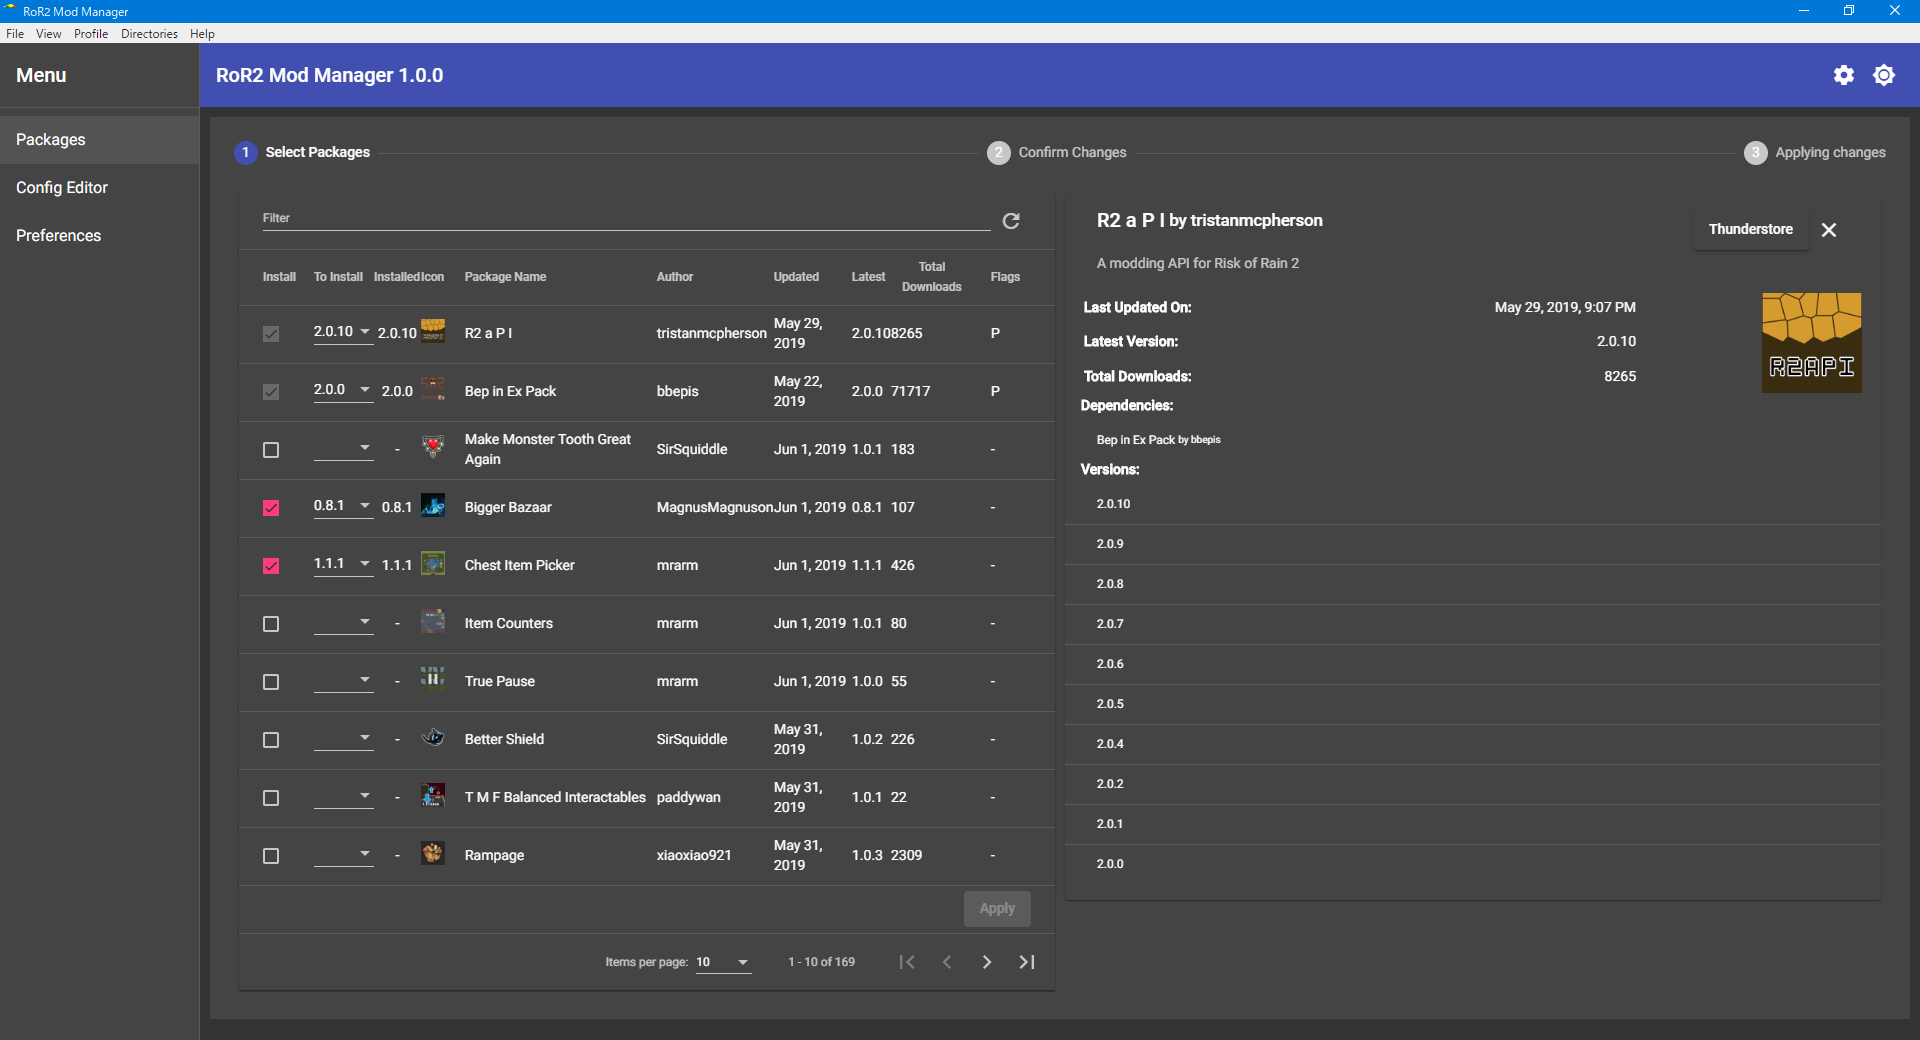1920x1040 pixels.
Task: Sort by Package Name column header
Action: pyautogui.click(x=505, y=277)
